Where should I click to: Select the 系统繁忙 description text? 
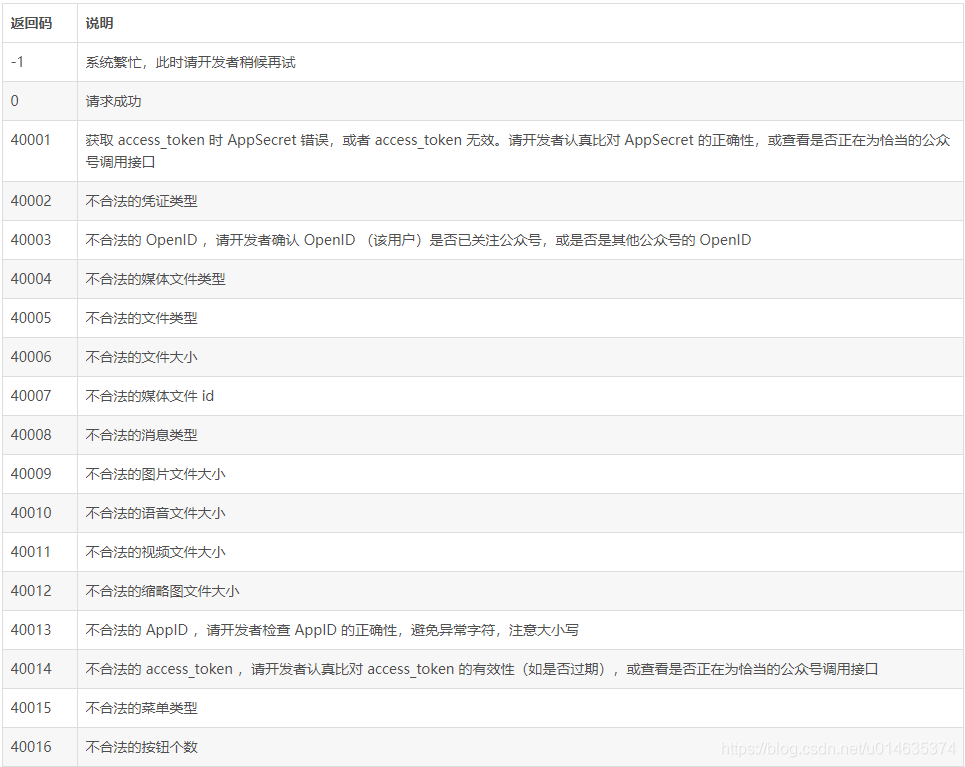(x=190, y=62)
